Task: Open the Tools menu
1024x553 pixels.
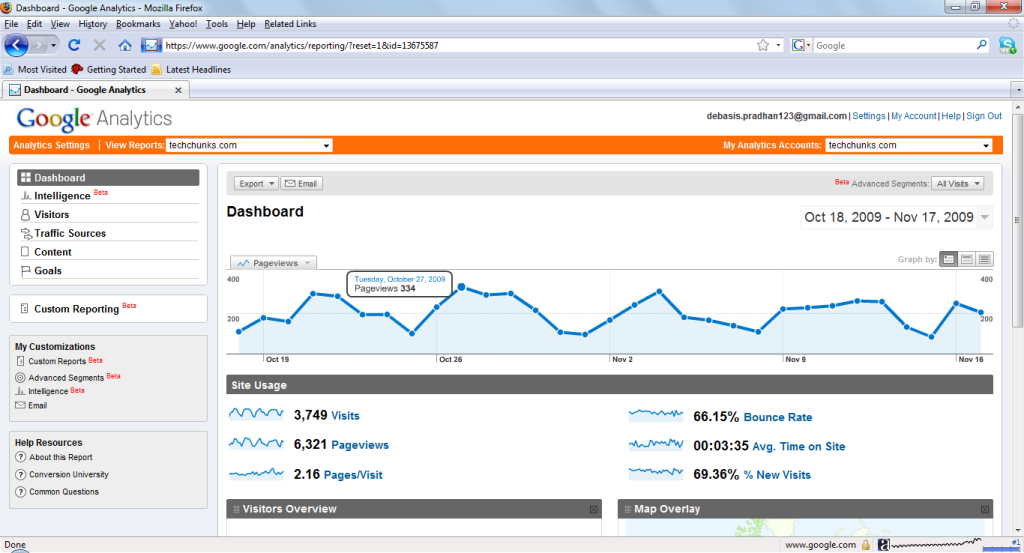Action: [x=217, y=24]
